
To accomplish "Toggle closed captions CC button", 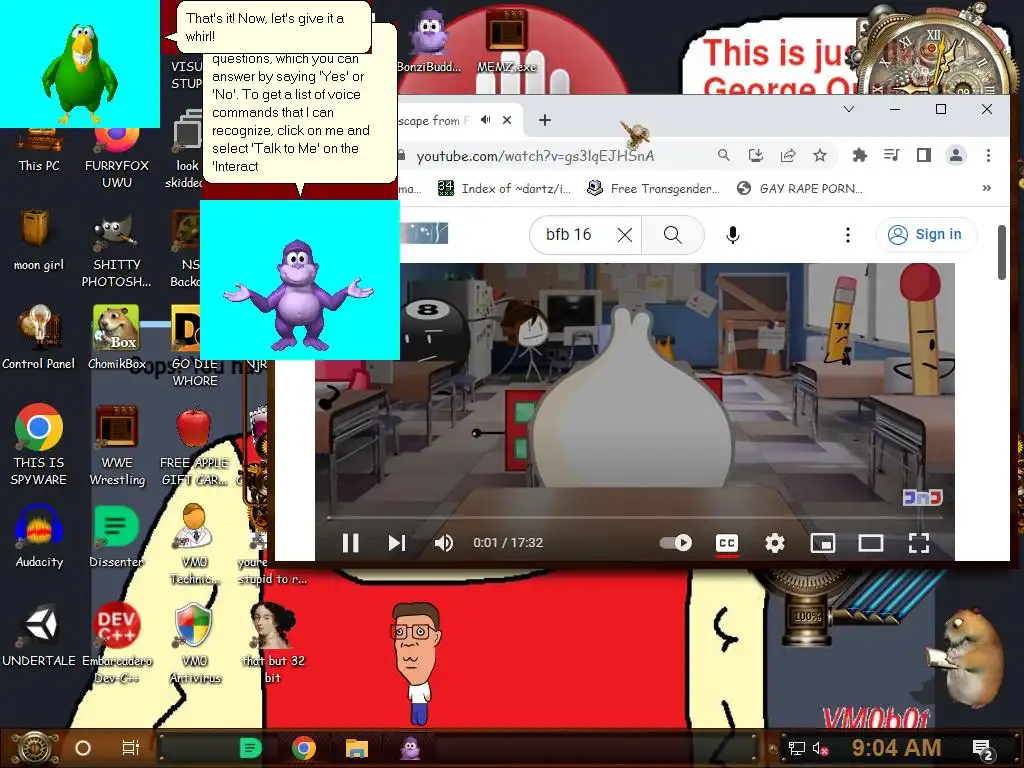I will pyautogui.click(x=727, y=543).
